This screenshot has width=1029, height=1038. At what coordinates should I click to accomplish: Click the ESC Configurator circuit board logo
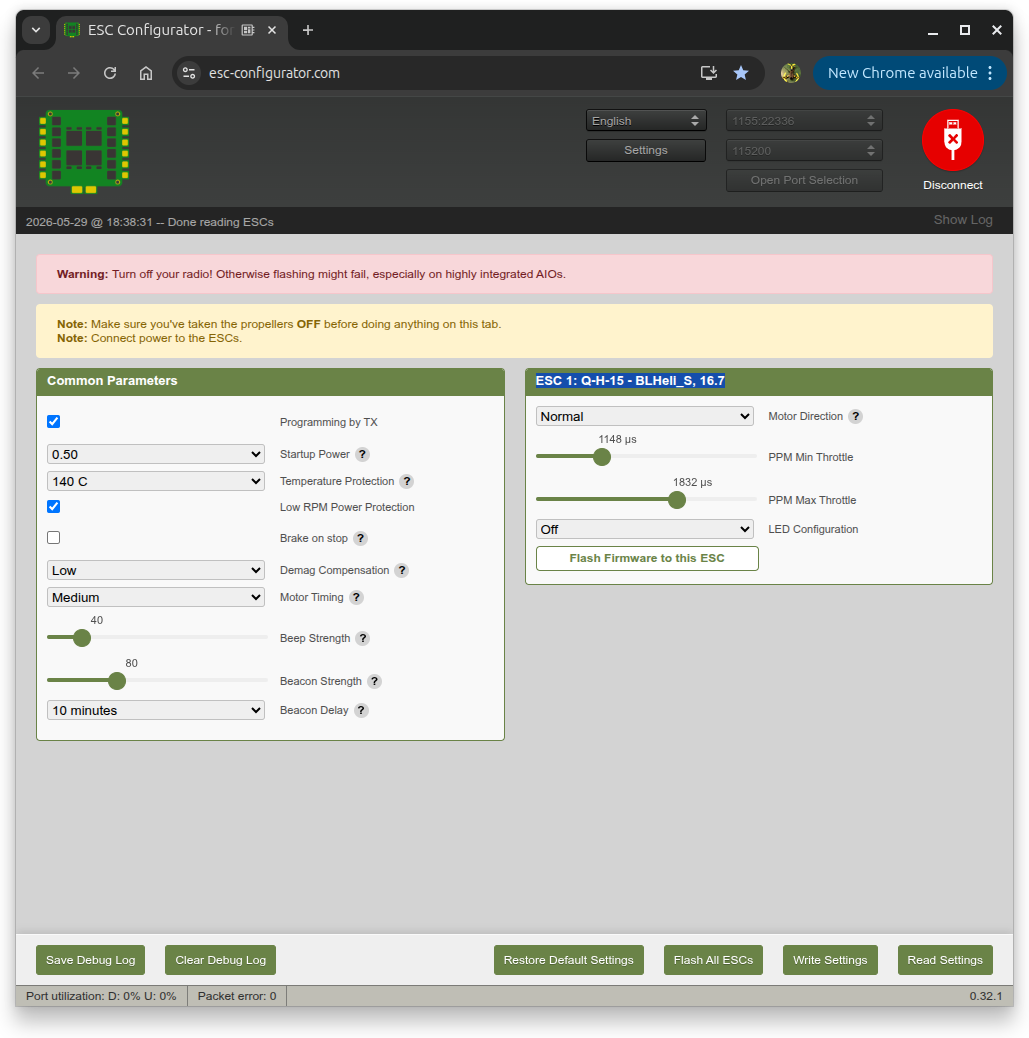pyautogui.click(x=84, y=152)
